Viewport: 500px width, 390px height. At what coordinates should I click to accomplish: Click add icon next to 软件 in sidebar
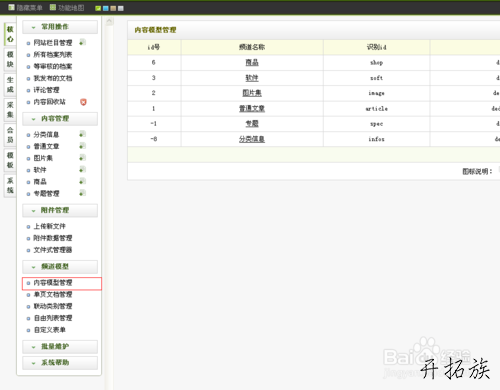pos(83,170)
